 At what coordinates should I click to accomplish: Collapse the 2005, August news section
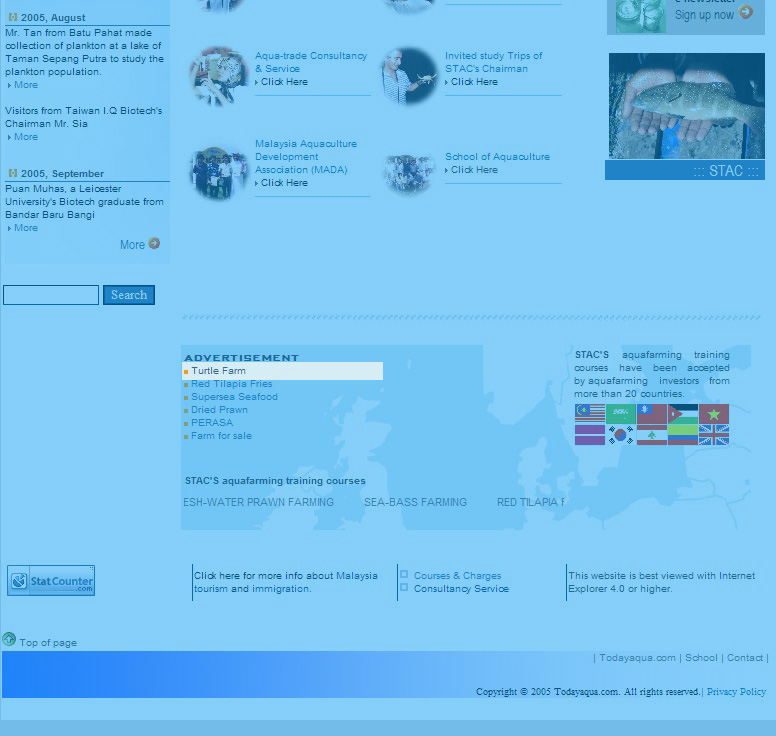(13, 17)
